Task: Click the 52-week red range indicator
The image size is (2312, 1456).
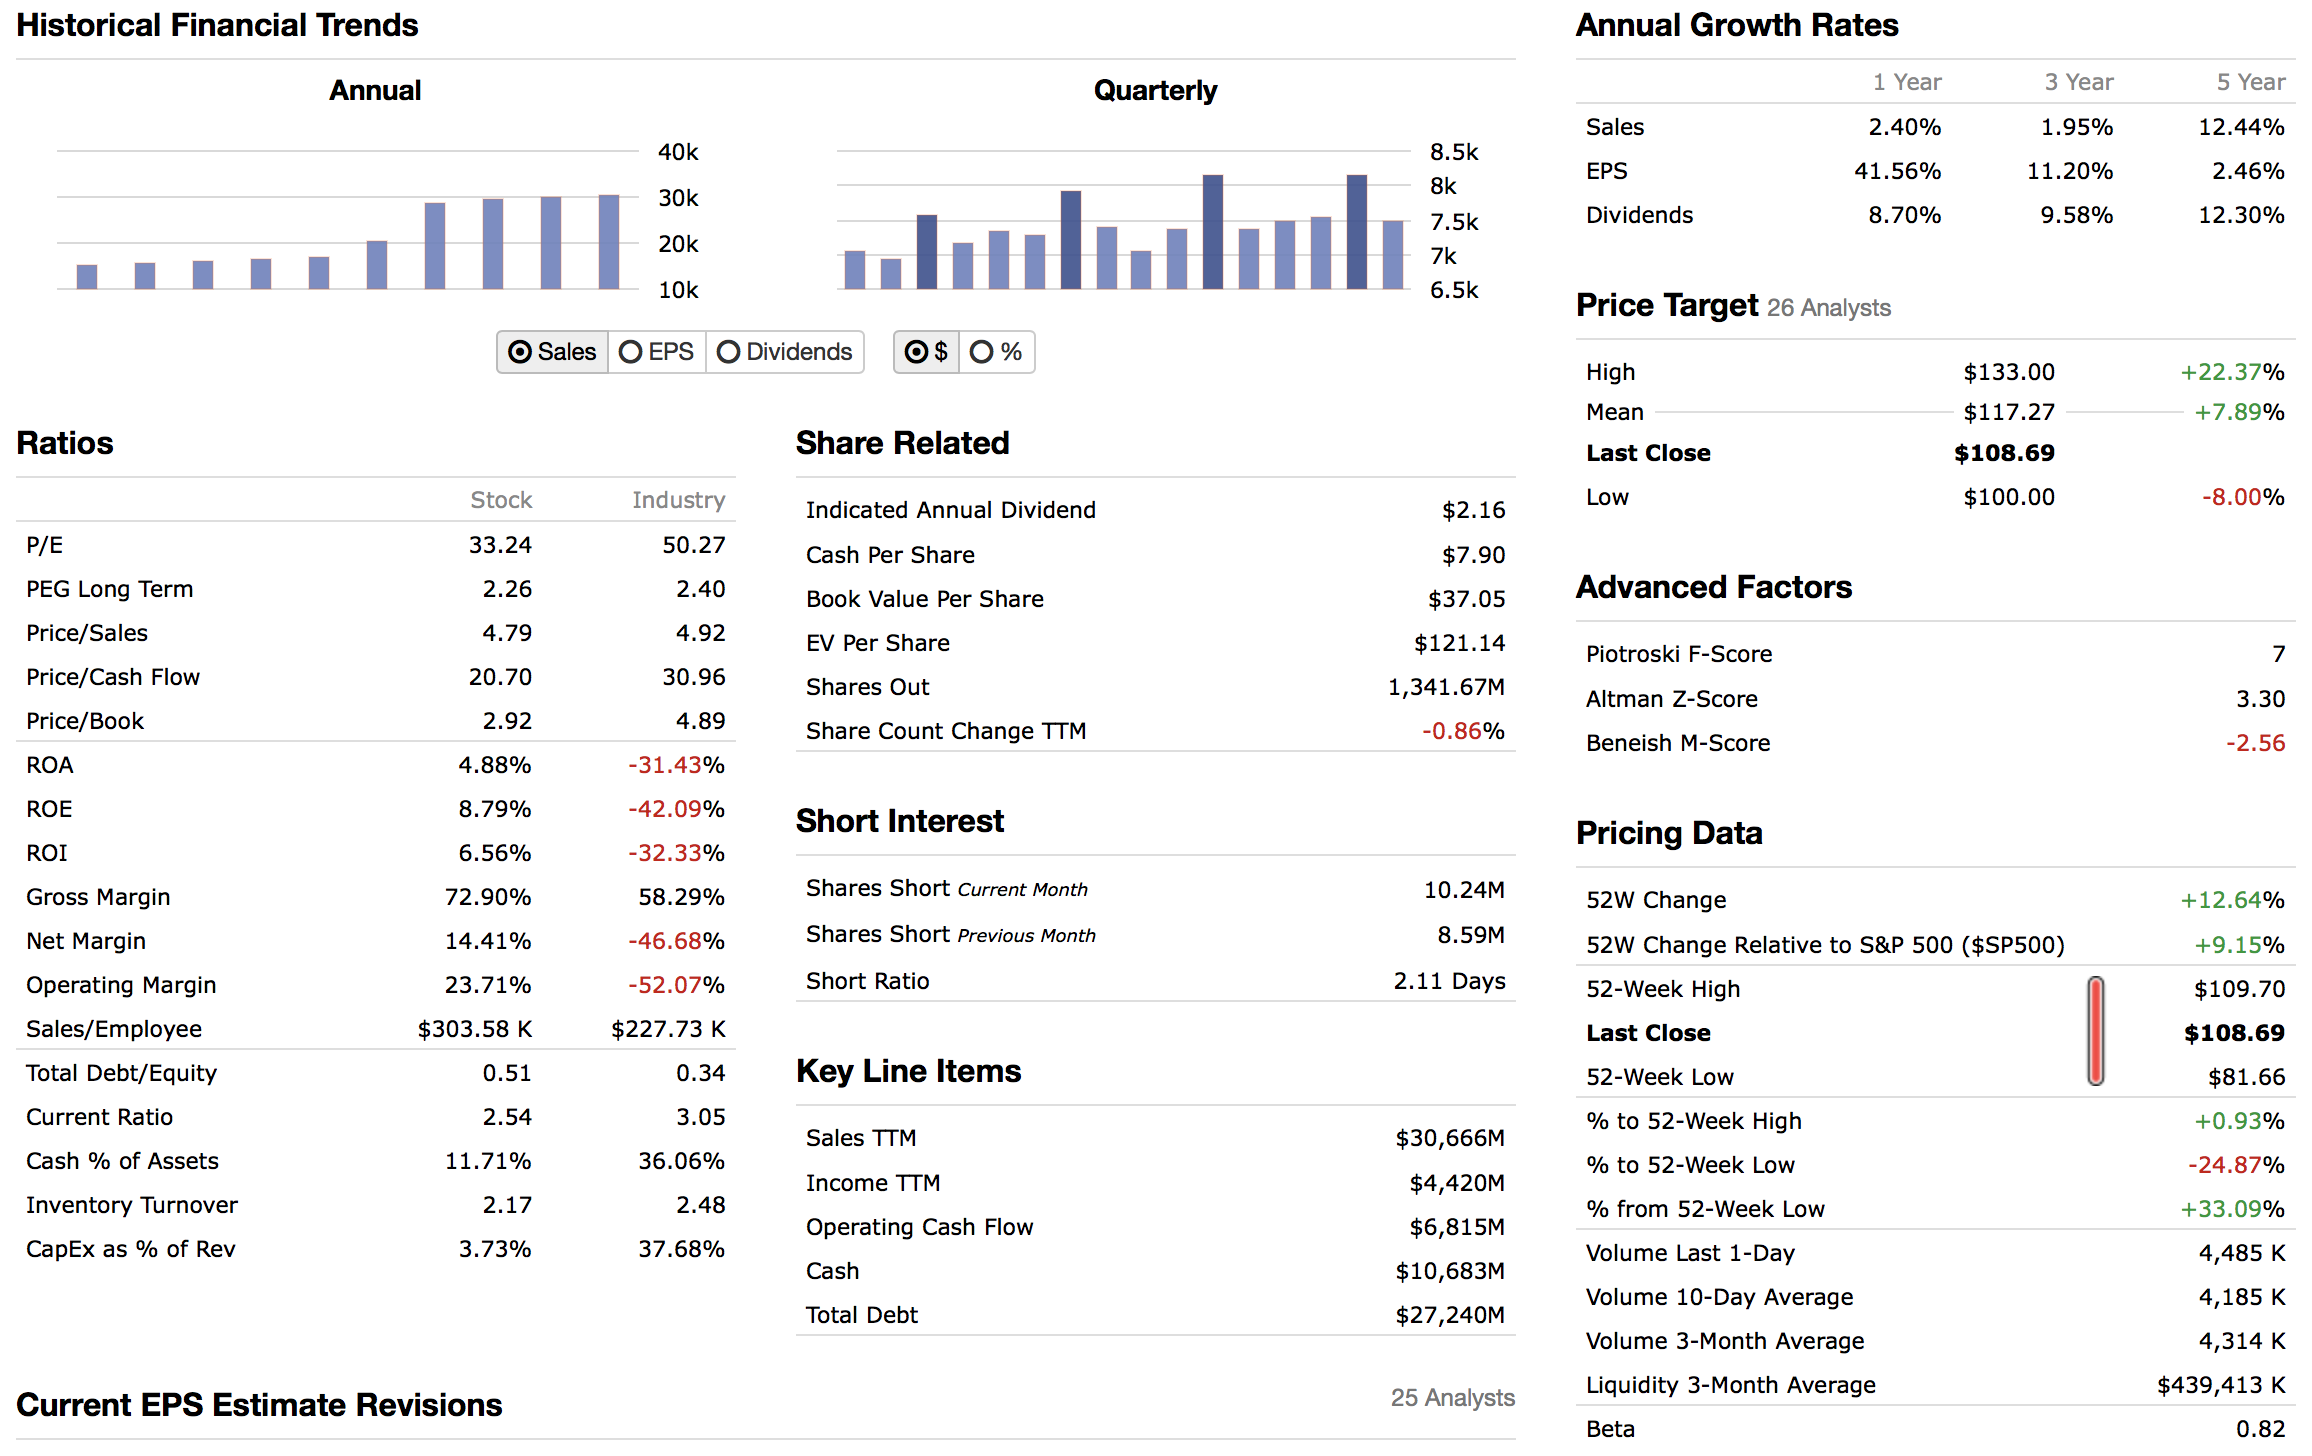Action: [2095, 1031]
